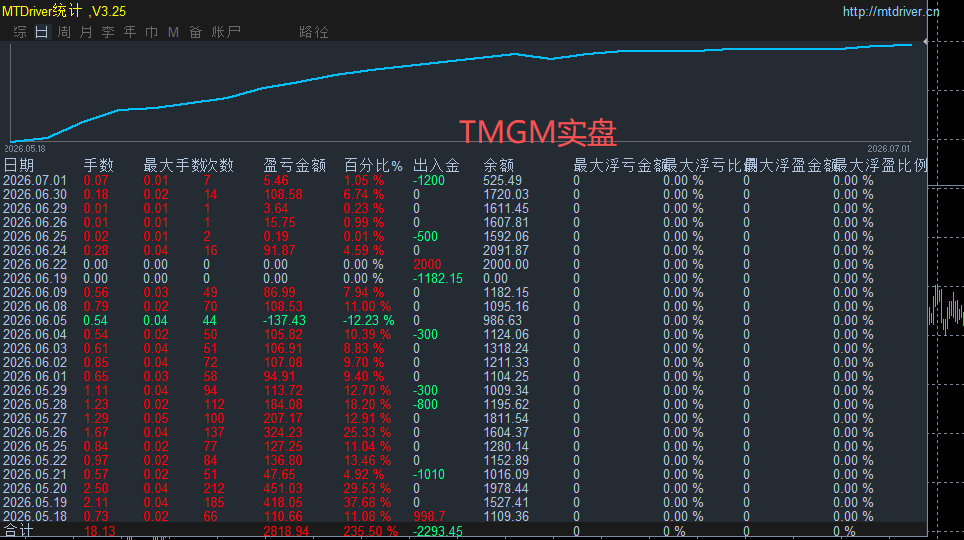964x540 pixels.
Task: Click the 日期 column header
Action: [x=18, y=165]
